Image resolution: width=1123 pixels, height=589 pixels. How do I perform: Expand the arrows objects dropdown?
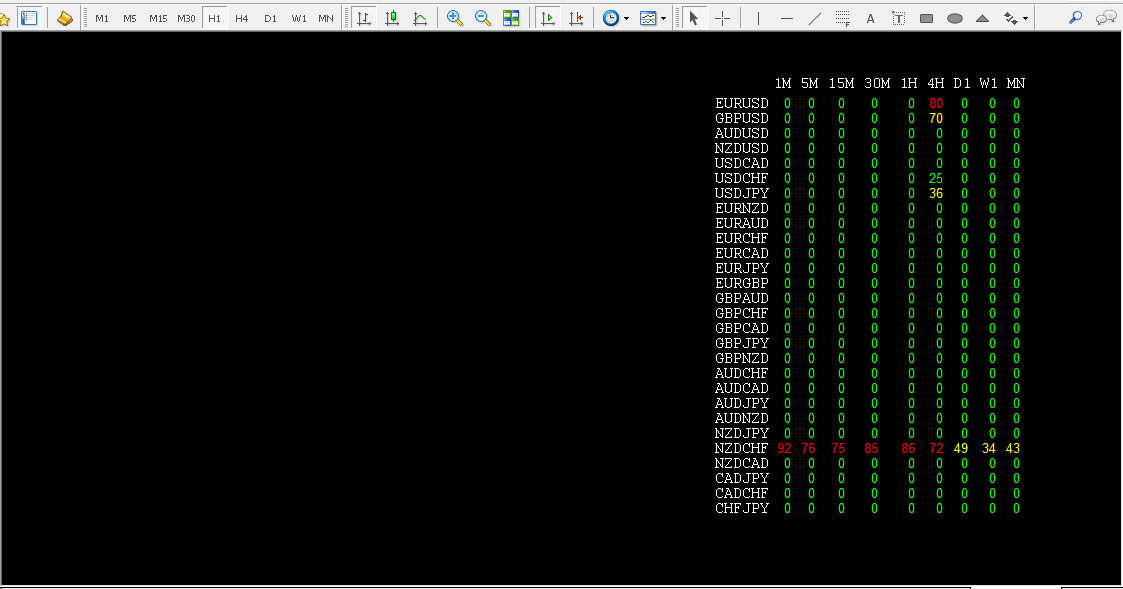[x=1026, y=18]
